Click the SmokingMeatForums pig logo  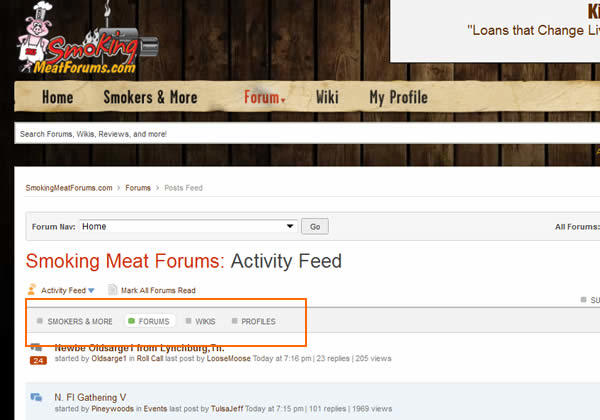pyautogui.click(x=86, y=38)
